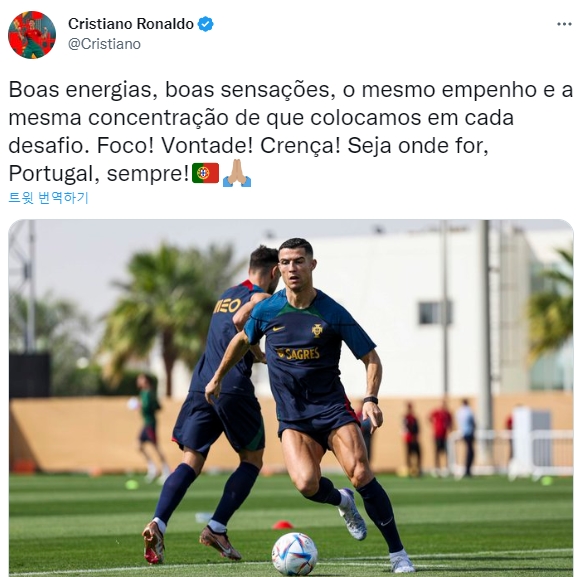Click the soccer ball in the photo

(x=294, y=554)
